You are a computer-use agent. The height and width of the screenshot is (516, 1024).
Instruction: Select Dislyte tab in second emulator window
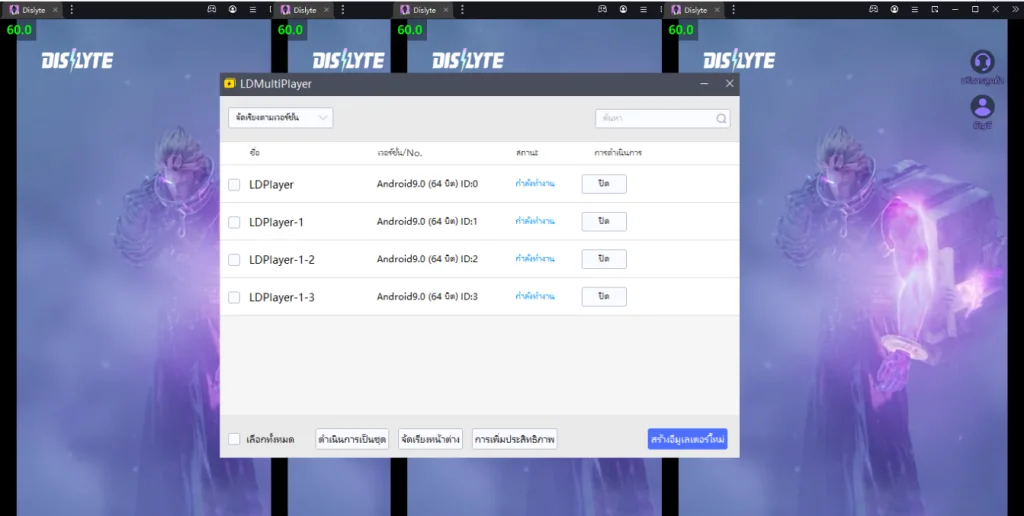tap(305, 10)
